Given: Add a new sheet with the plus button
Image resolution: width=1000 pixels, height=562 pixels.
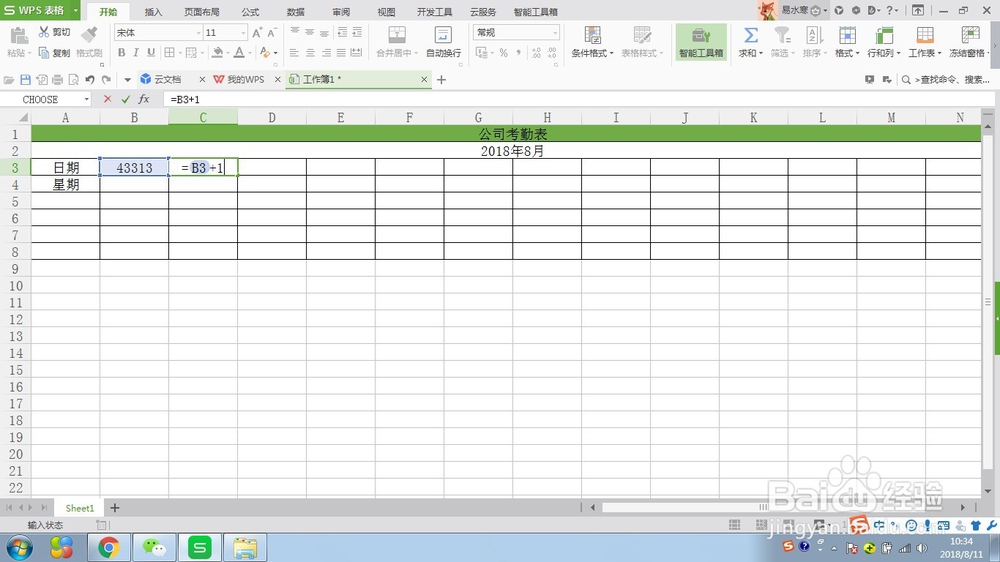Looking at the screenshot, I should [115, 508].
